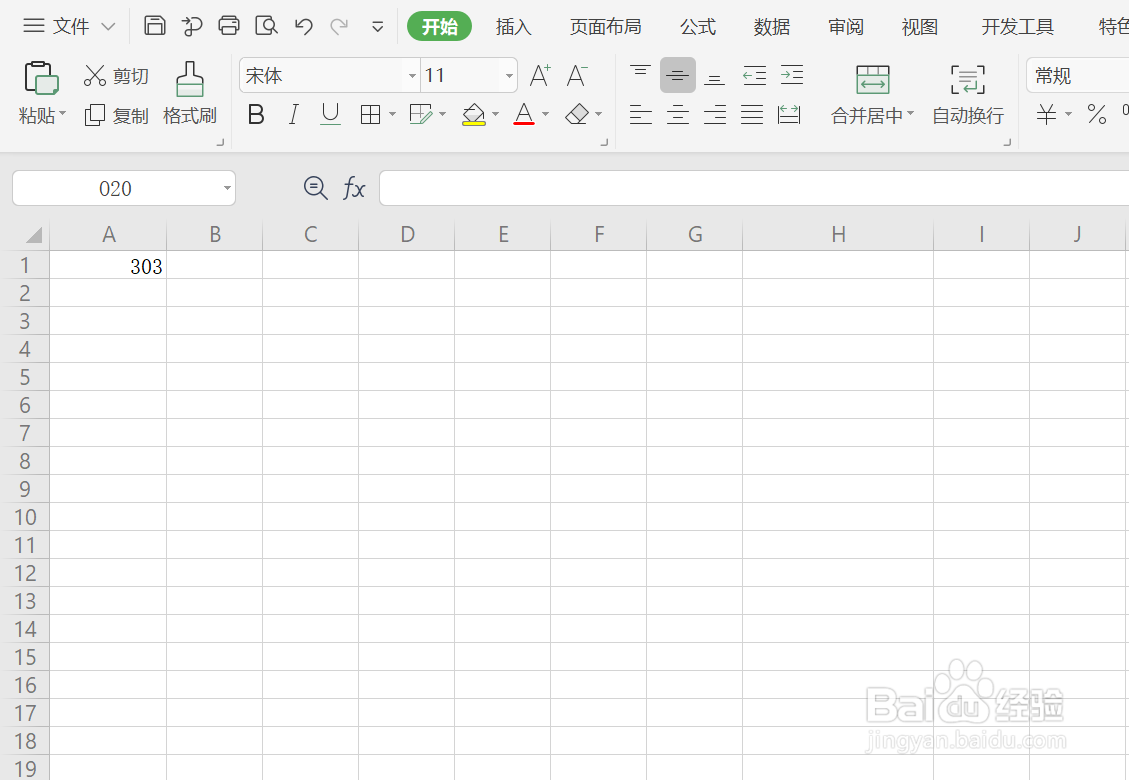Apply yellow fill color bucket
Screen dimensions: 1129x780
click(474, 115)
